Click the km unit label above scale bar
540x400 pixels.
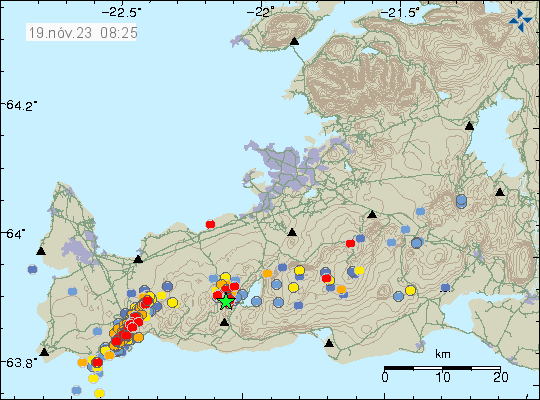tap(443, 354)
